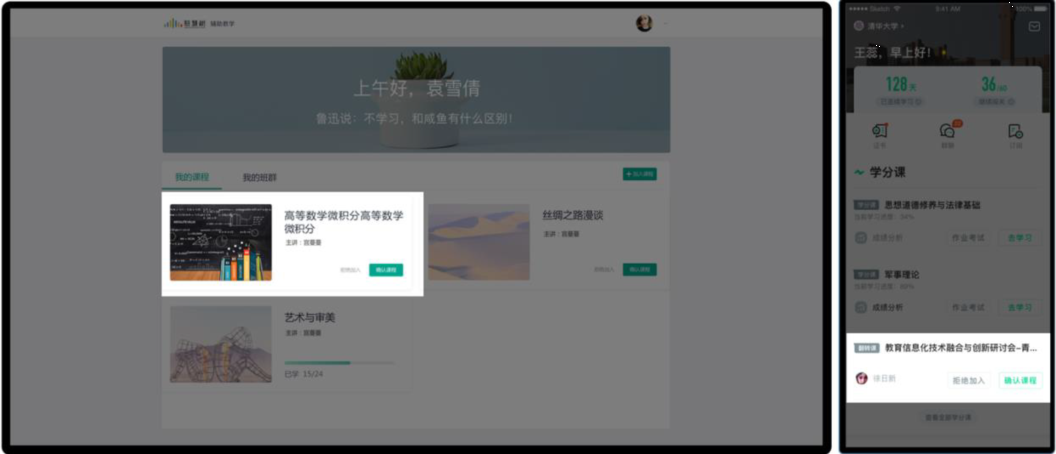Viewport: 1056px width, 454px height.
Task: Tap the teacher avatar on the 教育信息化 card
Action: 861,379
